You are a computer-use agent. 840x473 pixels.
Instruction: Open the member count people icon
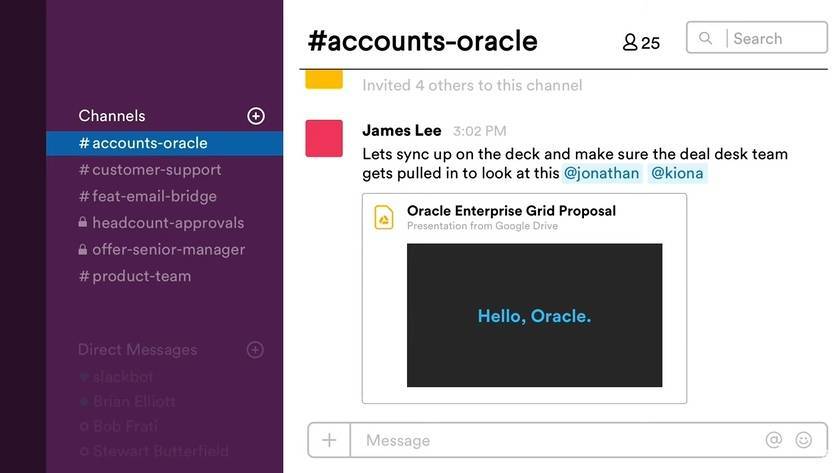630,42
